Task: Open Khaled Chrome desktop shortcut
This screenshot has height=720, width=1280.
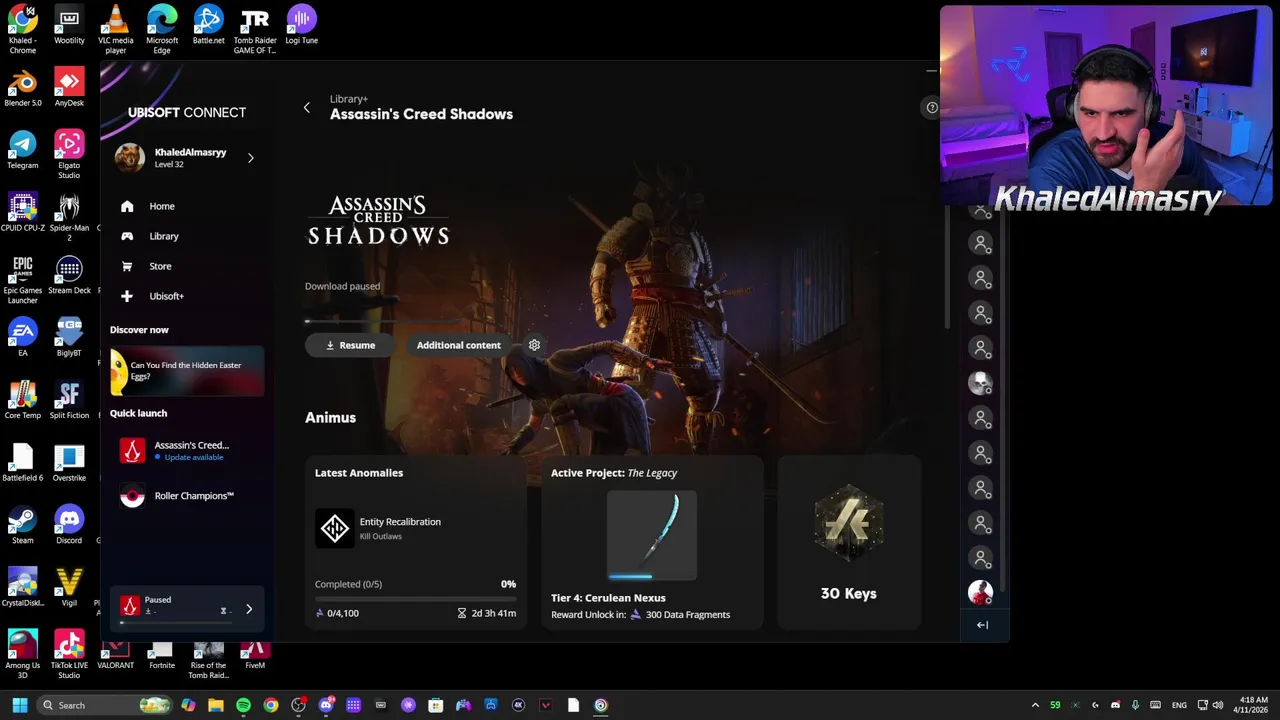Action: pos(23,29)
